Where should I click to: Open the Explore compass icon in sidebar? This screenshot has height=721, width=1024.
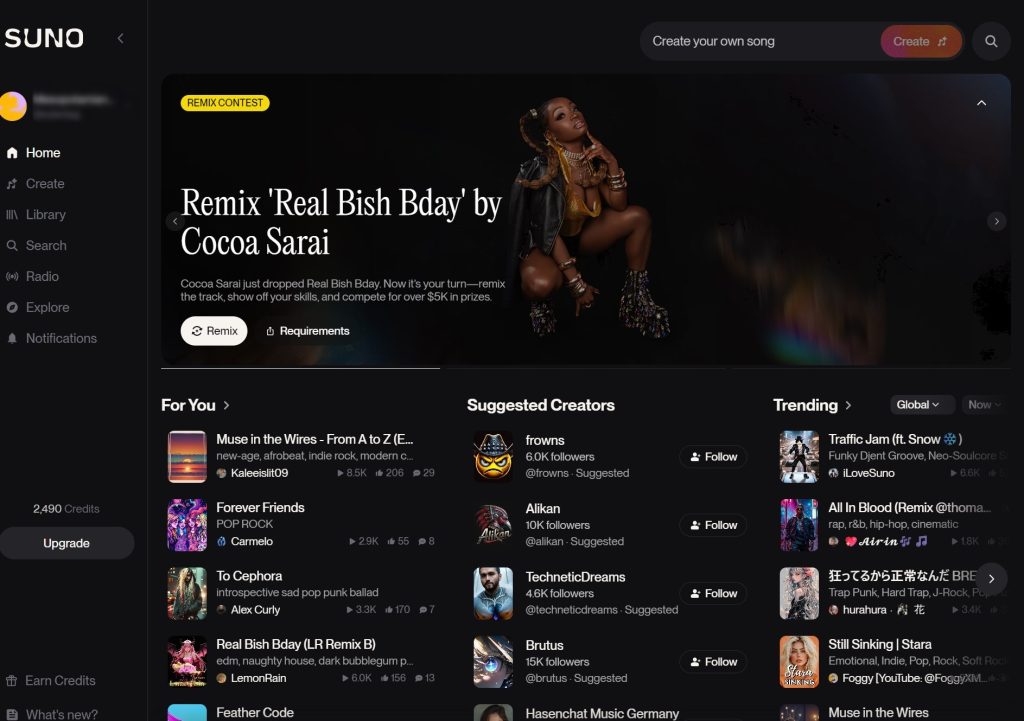click(12, 307)
